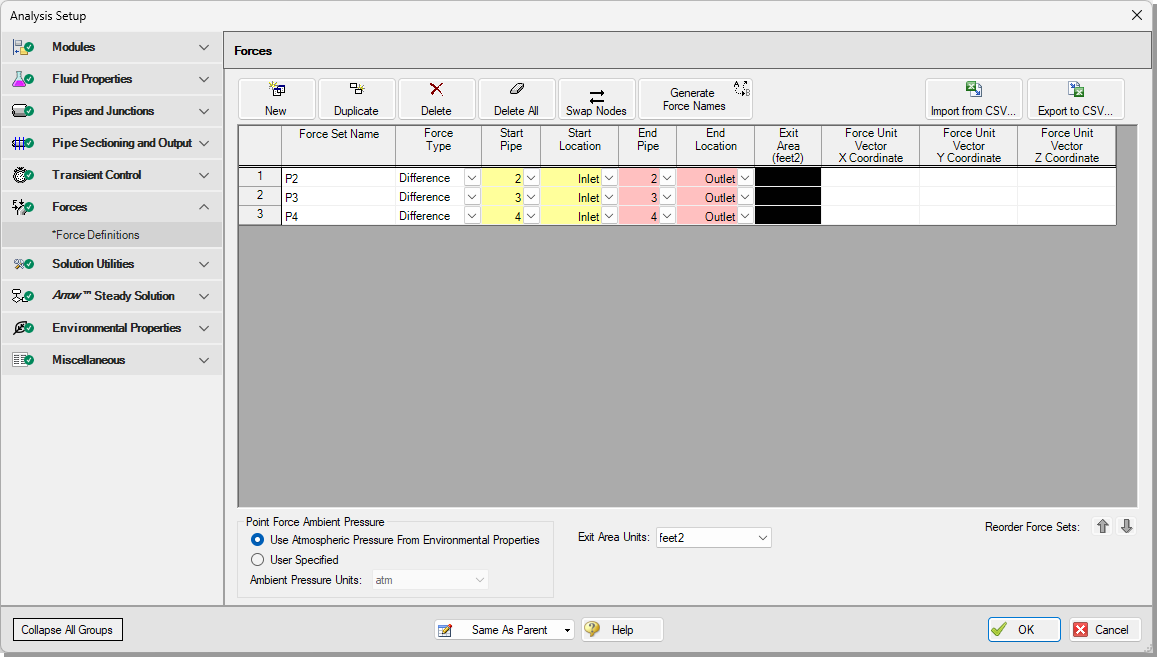1157x657 pixels.
Task: Click the Transient Control icon
Action: click(23, 175)
